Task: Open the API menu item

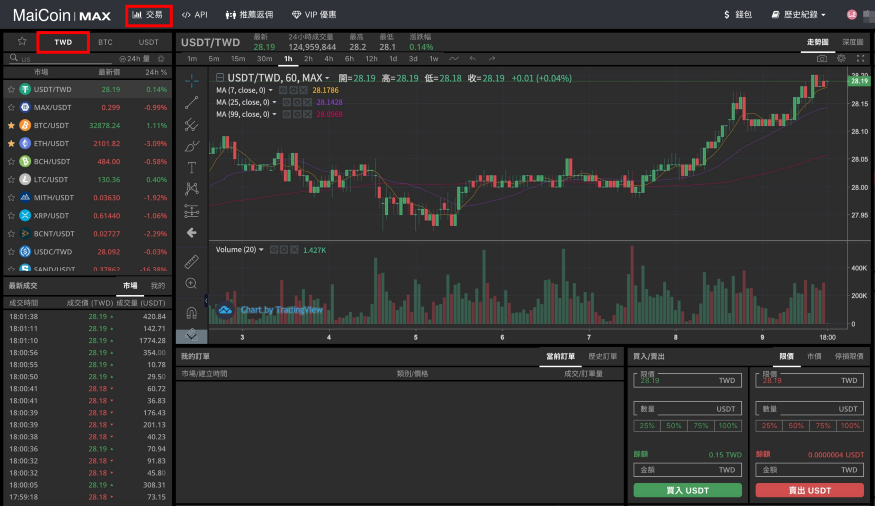Action: click(x=195, y=15)
